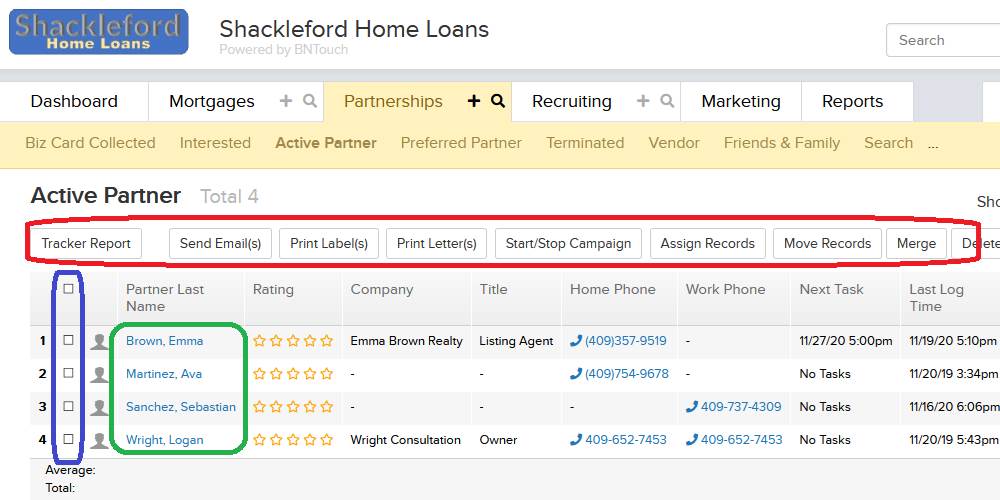Click the Print Letter(s) button
The image size is (1000, 500).
pos(437,244)
